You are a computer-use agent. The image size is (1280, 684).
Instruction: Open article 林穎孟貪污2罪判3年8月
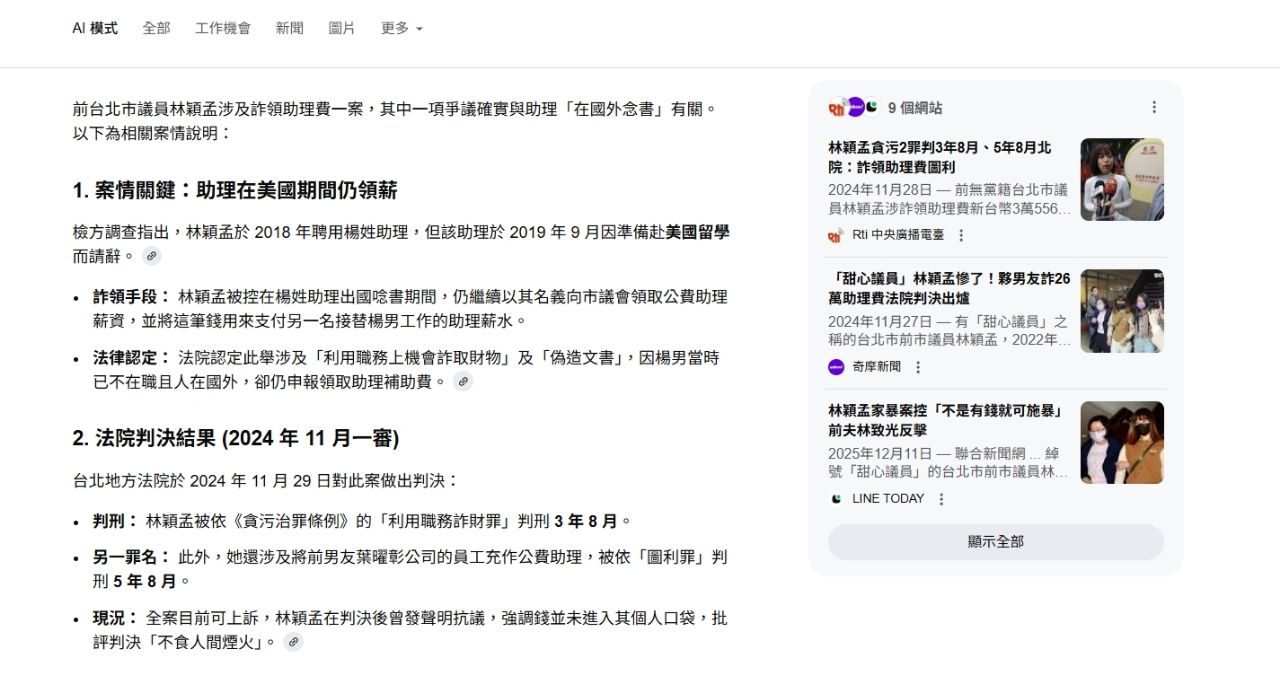[939, 157]
